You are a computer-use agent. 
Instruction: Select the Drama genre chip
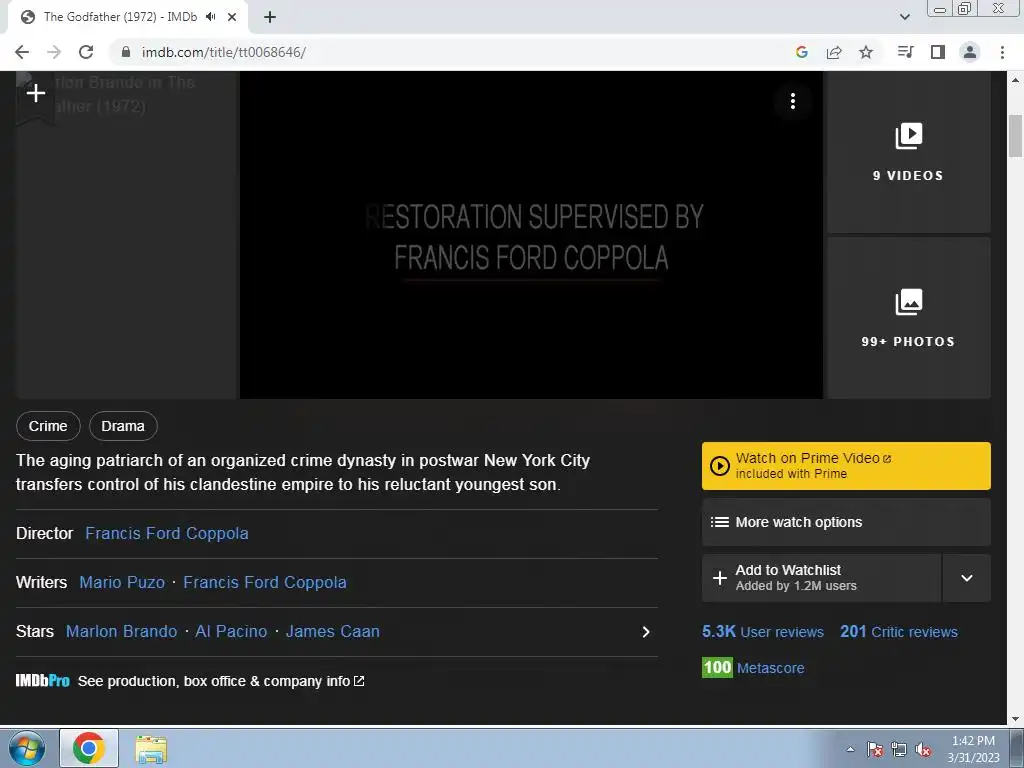[123, 426]
